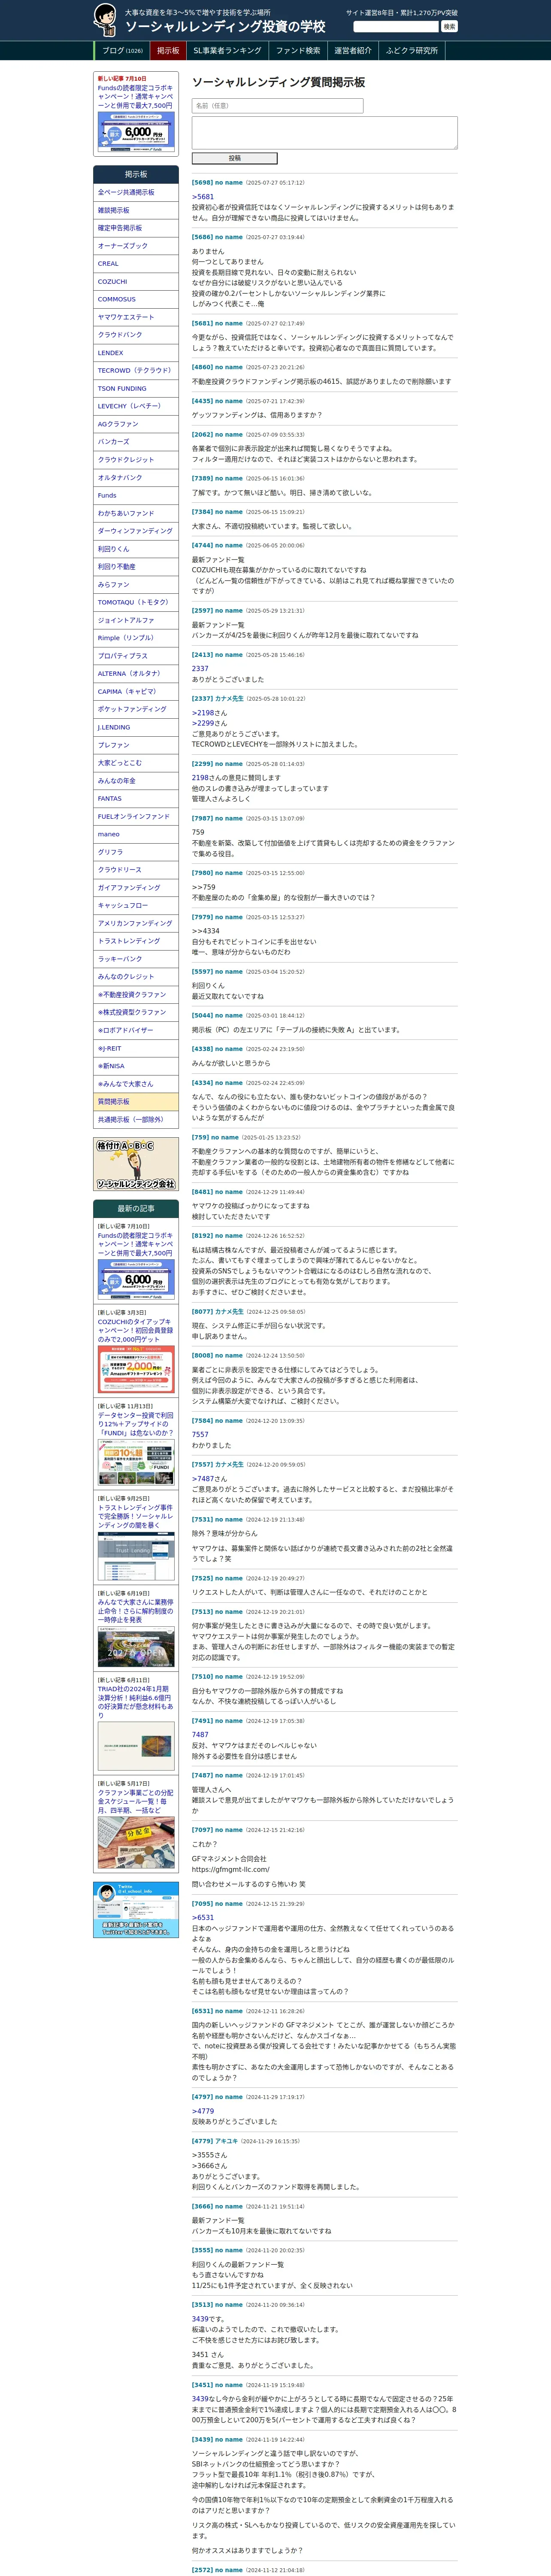Focus the 名前（任意） name field
The width and height of the screenshot is (551, 2576).
(x=277, y=105)
